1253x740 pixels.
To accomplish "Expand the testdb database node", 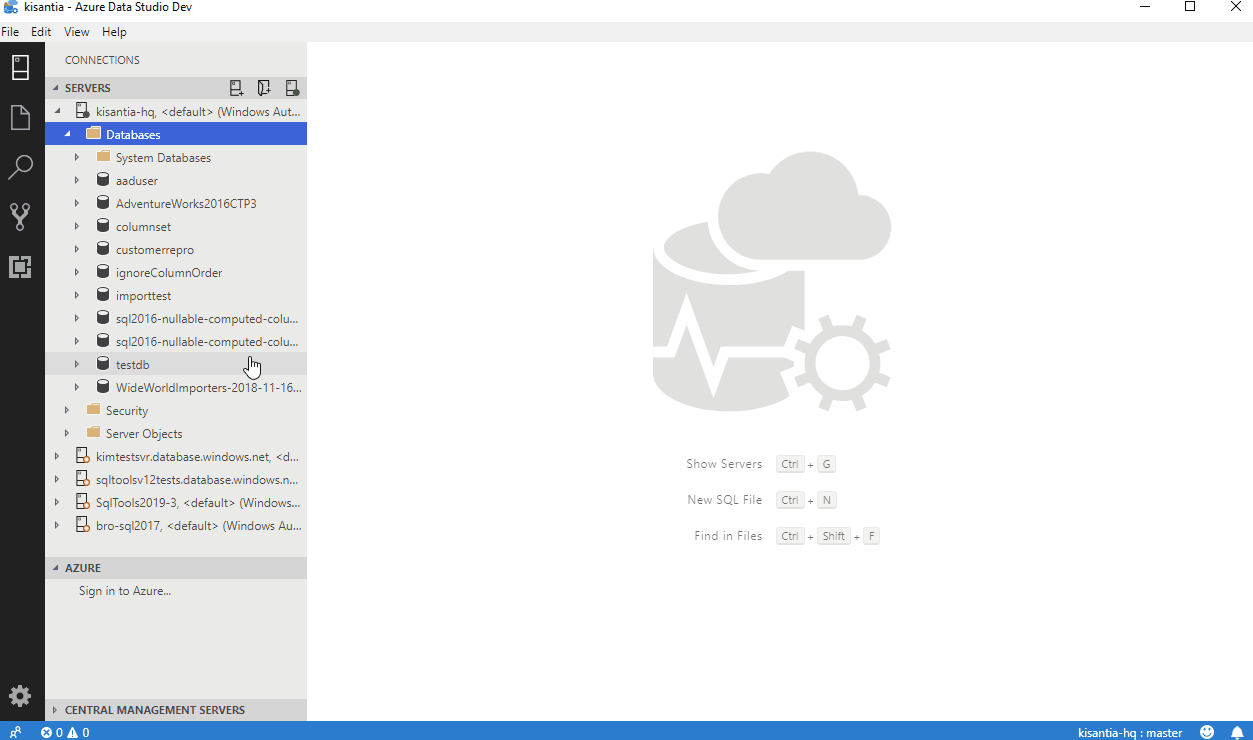I will (77, 364).
